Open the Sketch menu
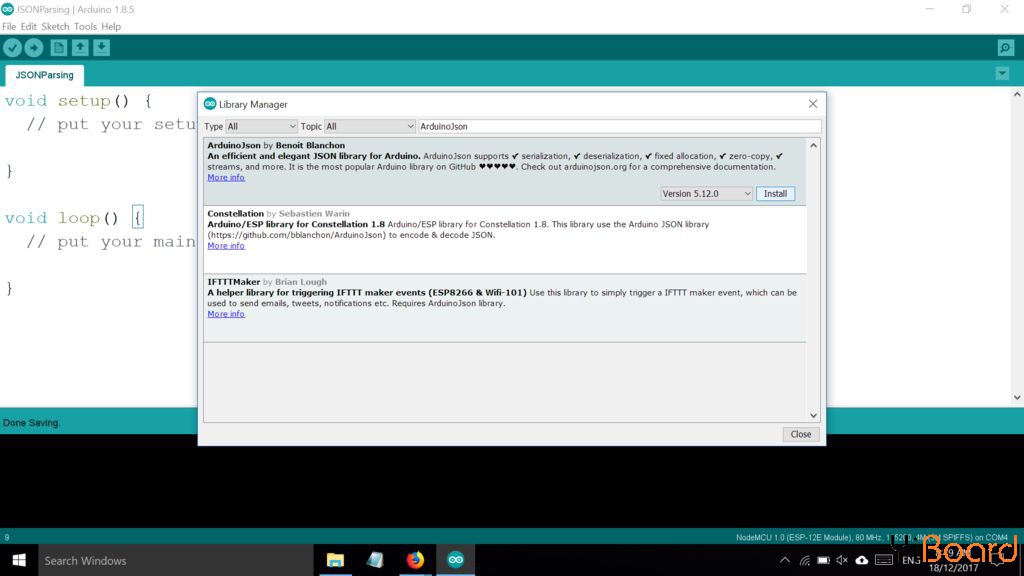This screenshot has width=1024, height=576. (x=55, y=27)
